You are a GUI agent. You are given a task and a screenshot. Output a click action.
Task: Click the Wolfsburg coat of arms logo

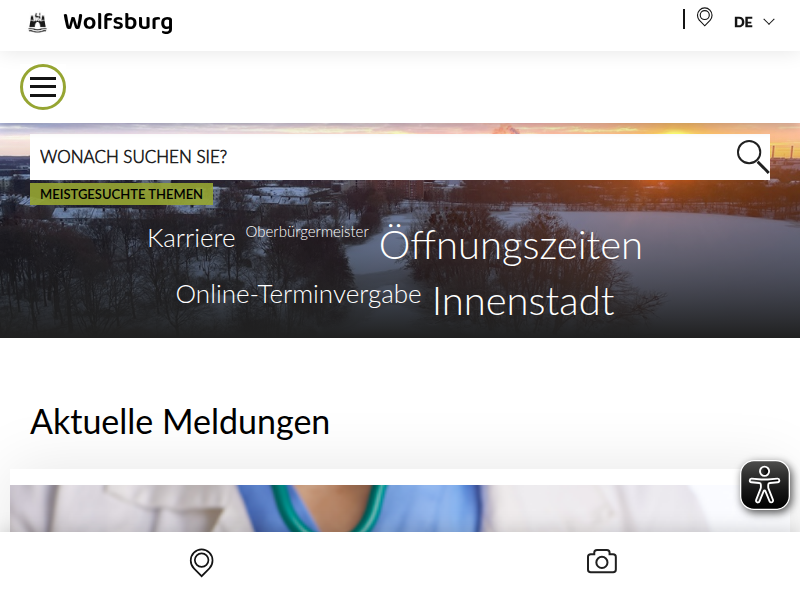(37, 22)
